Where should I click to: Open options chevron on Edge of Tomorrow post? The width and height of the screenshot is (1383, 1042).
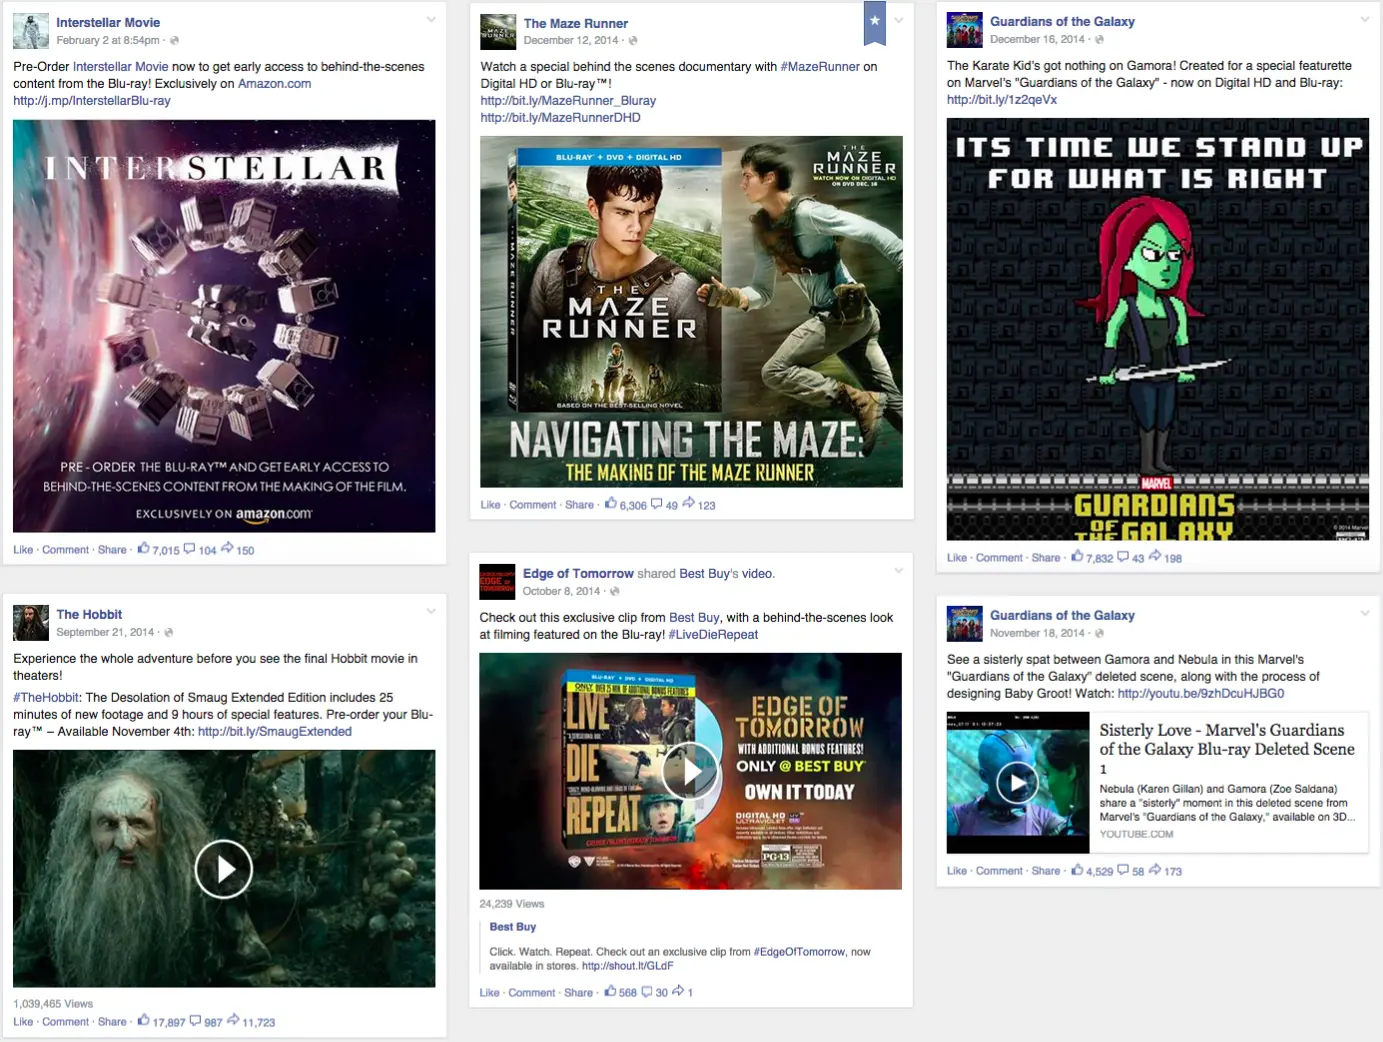point(898,571)
